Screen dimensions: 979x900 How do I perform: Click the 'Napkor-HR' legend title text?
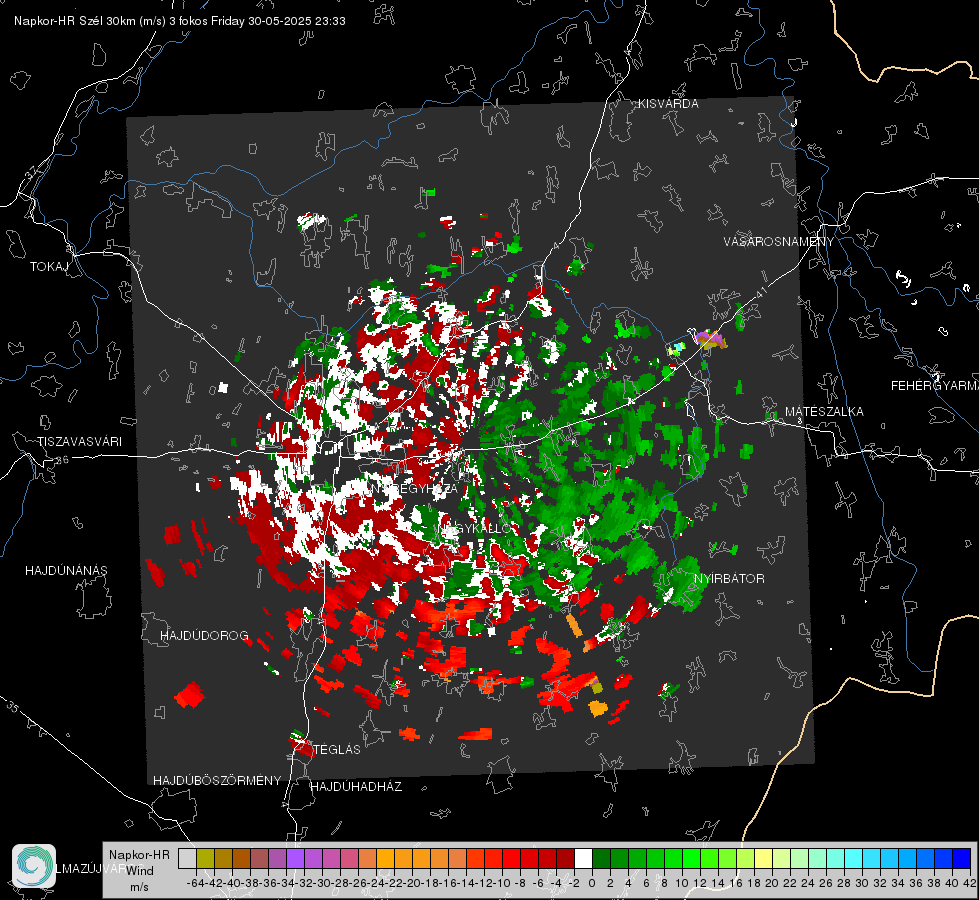tap(139, 855)
